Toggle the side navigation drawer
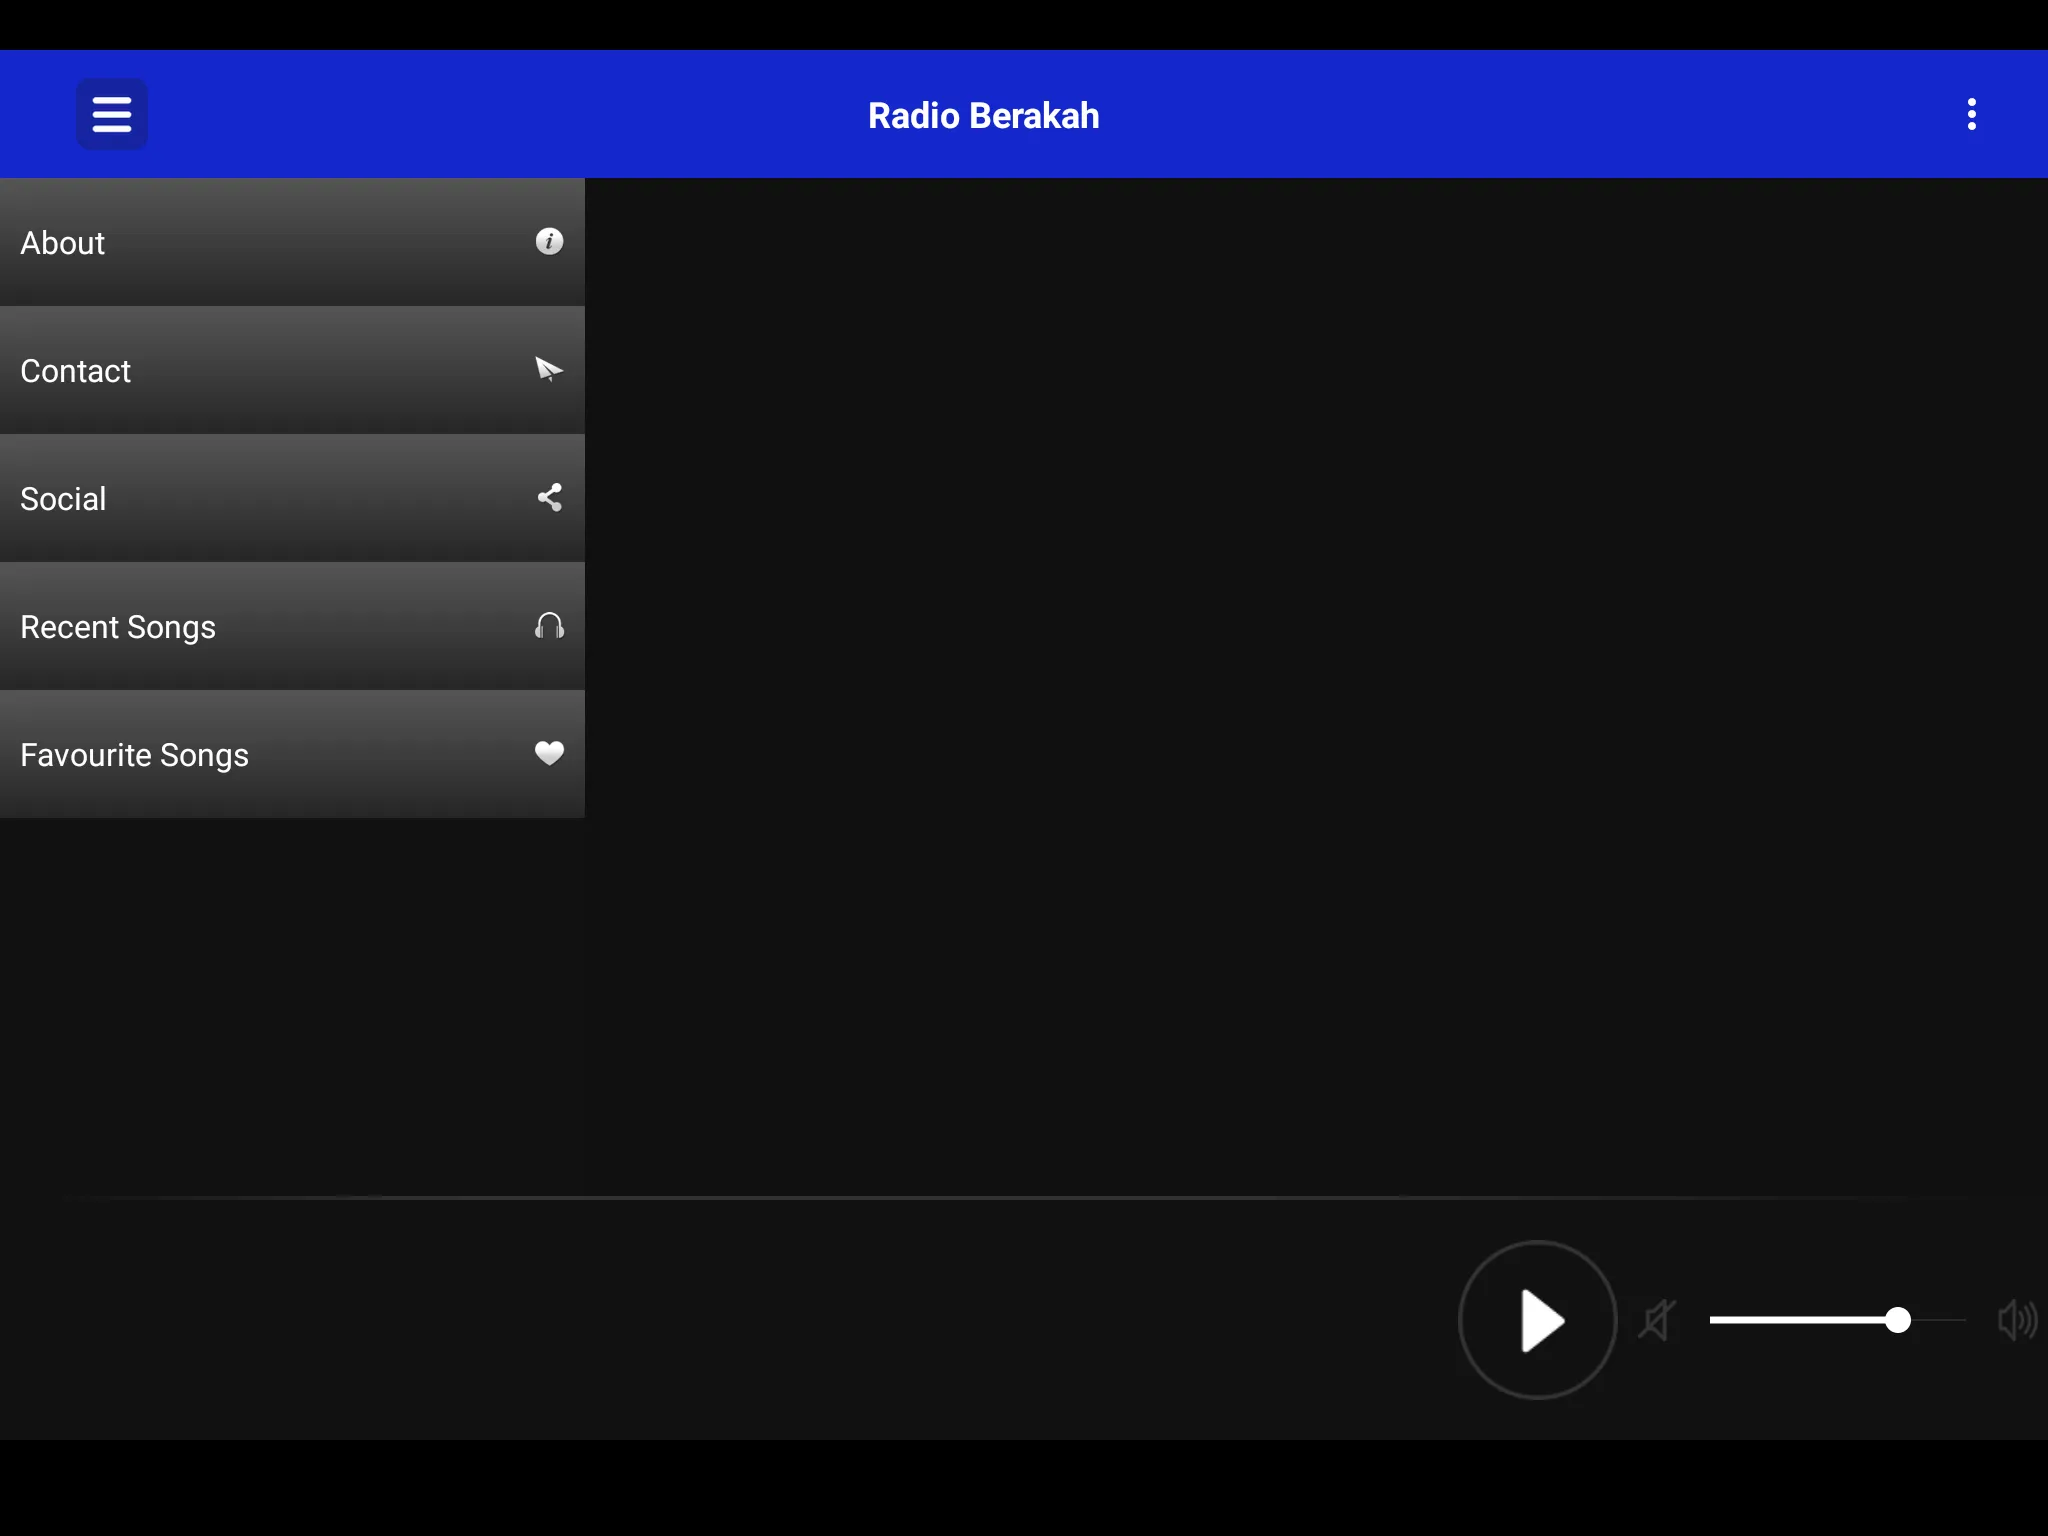This screenshot has height=1536, width=2048. pyautogui.click(x=111, y=115)
